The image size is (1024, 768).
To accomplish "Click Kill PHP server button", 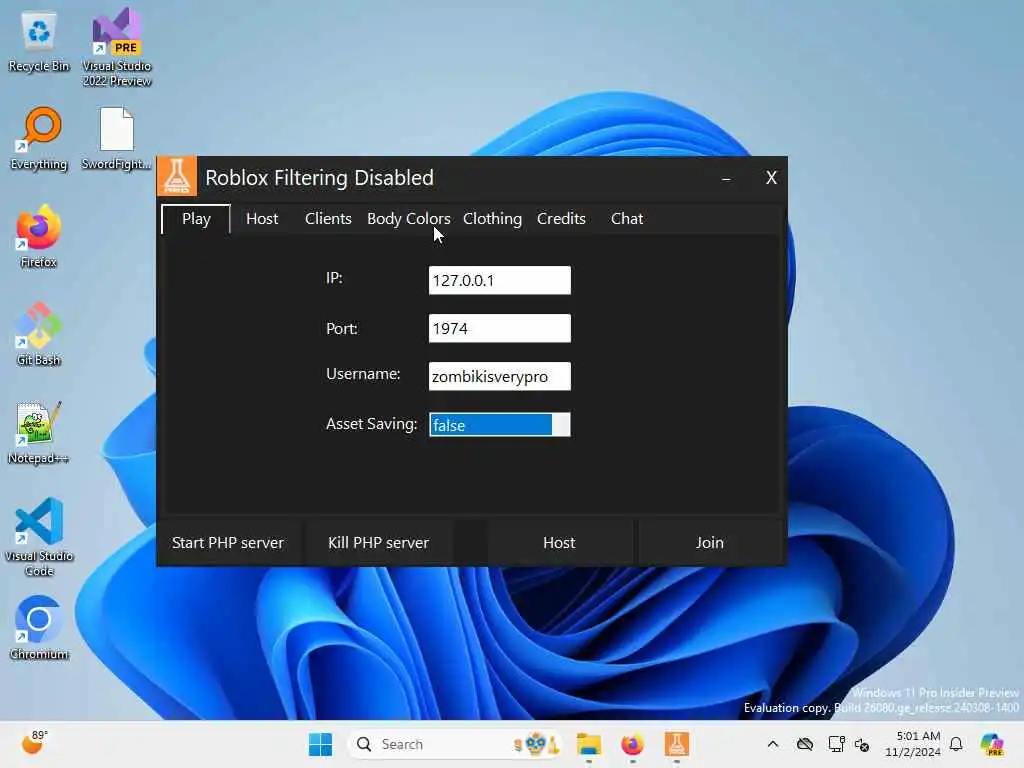I will (379, 543).
